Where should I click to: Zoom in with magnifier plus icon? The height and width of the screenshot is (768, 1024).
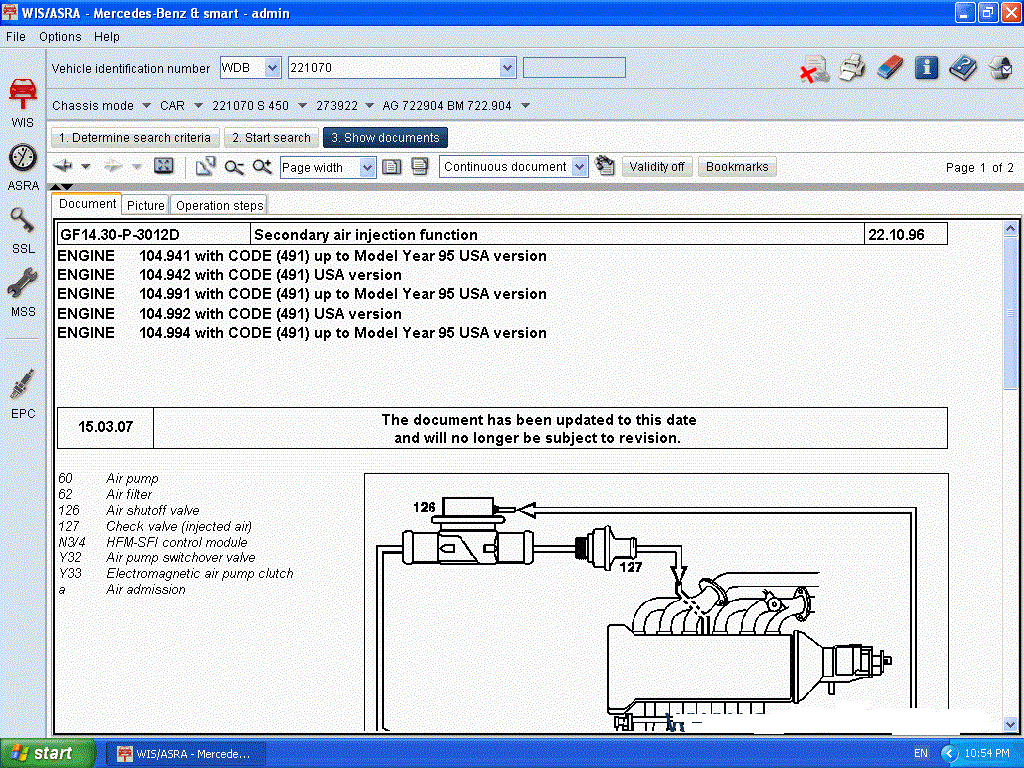click(x=262, y=167)
